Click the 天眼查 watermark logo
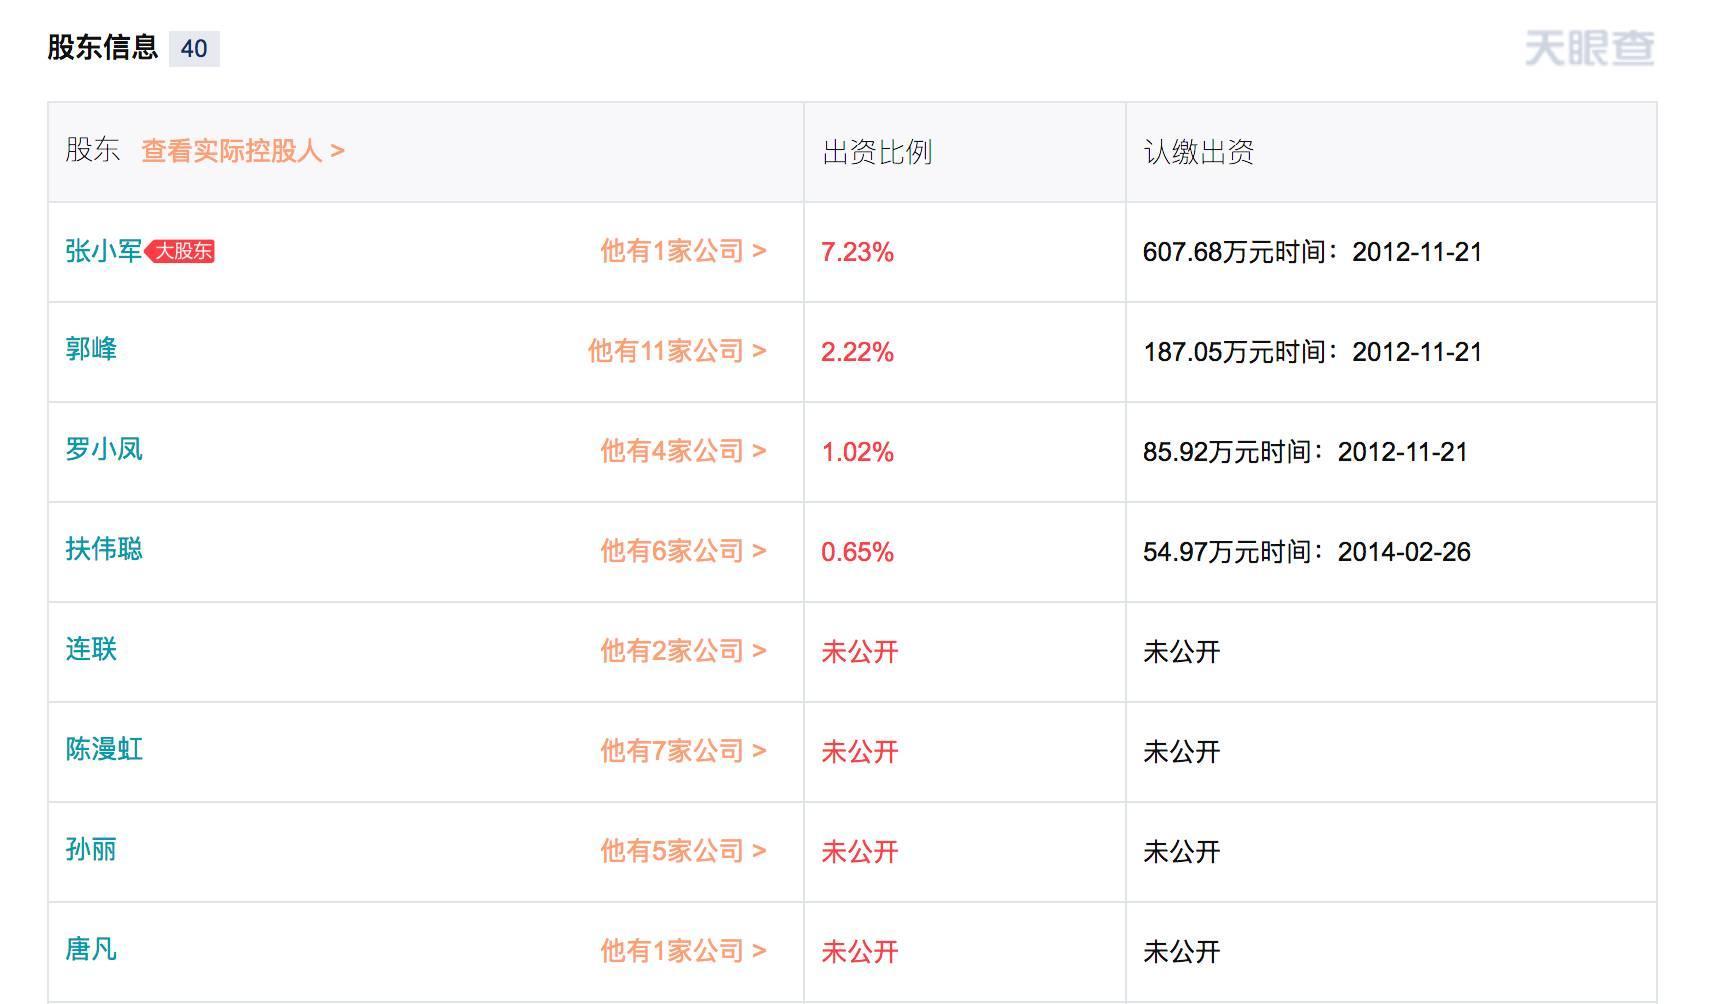 click(1589, 48)
